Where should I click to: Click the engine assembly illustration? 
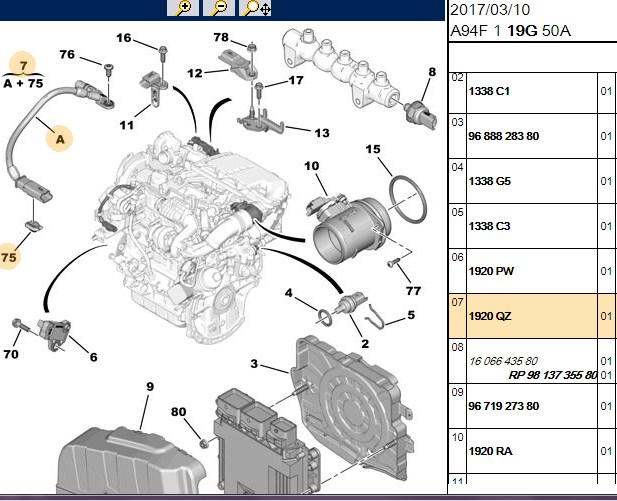193,236
